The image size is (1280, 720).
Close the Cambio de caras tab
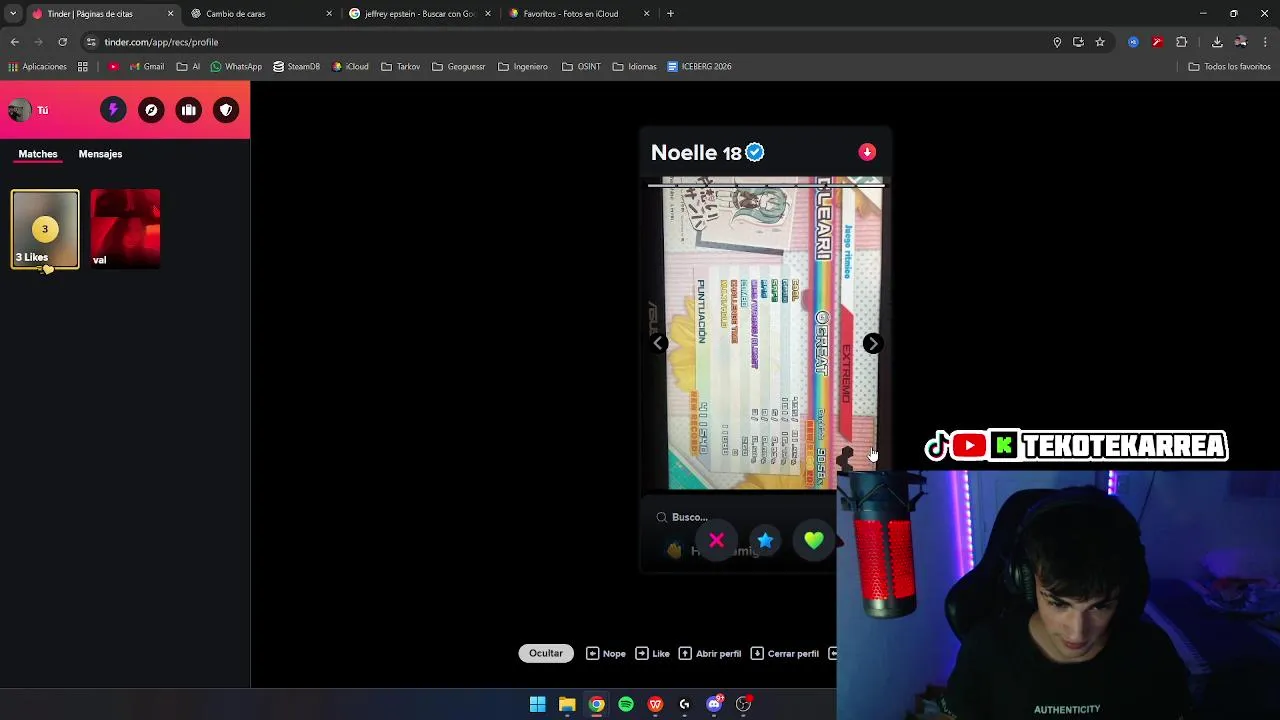tap(329, 14)
